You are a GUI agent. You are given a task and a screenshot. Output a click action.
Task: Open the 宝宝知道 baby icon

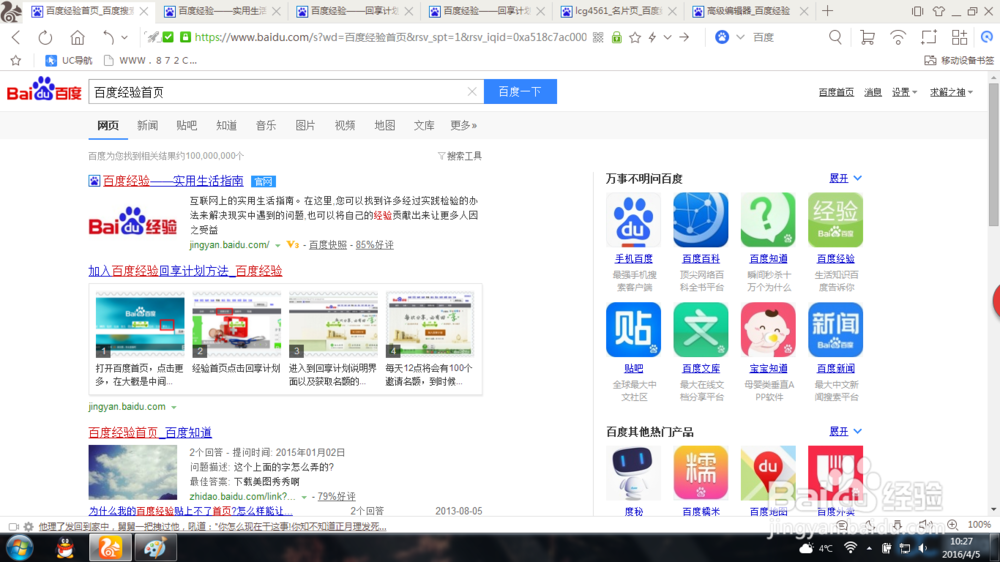click(768, 330)
